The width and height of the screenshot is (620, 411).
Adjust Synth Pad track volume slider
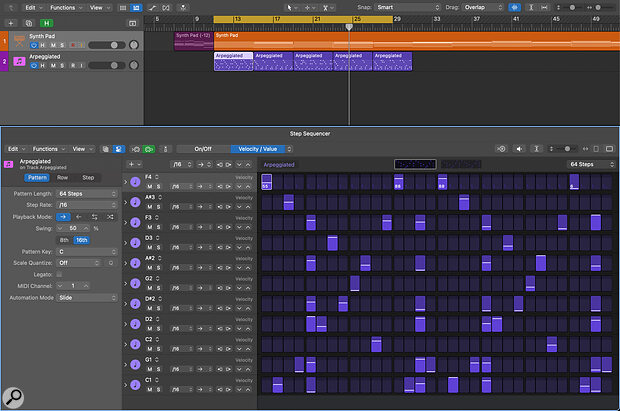click(x=107, y=45)
